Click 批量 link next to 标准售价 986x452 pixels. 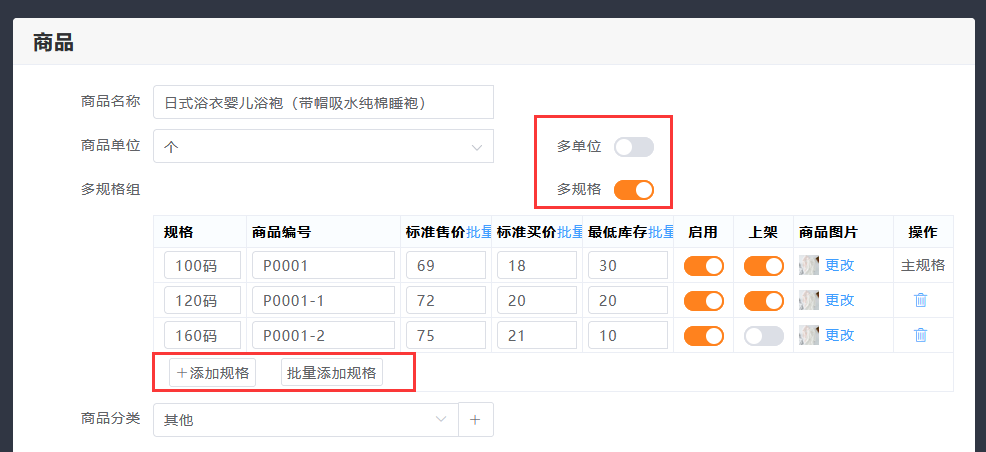[479, 232]
